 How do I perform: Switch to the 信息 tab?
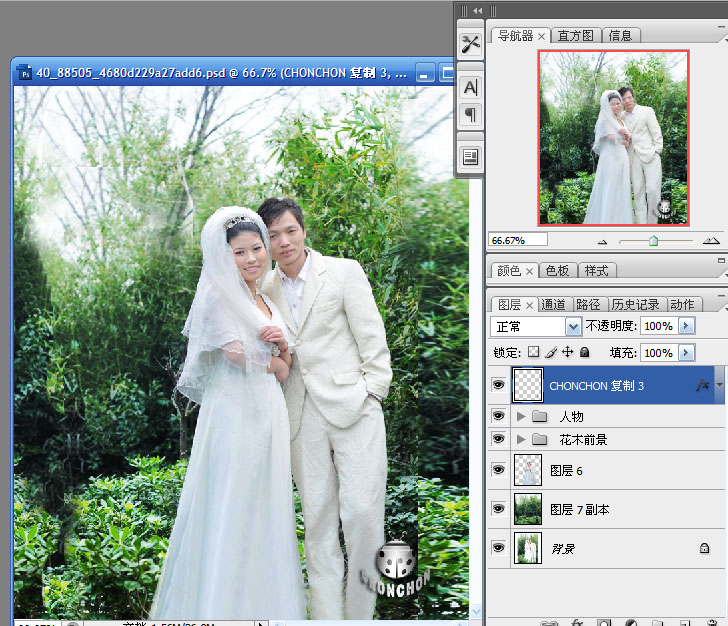[620, 36]
